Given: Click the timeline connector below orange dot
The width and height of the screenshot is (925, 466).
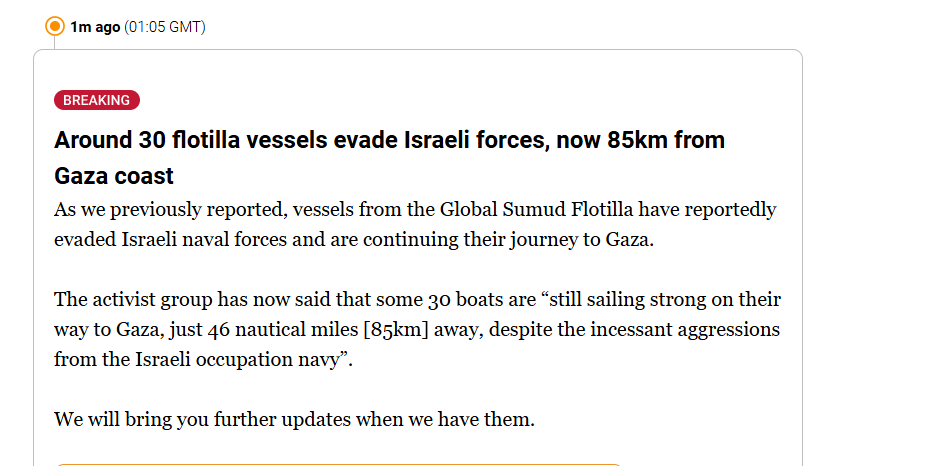Looking at the screenshot, I should pos(55,44).
